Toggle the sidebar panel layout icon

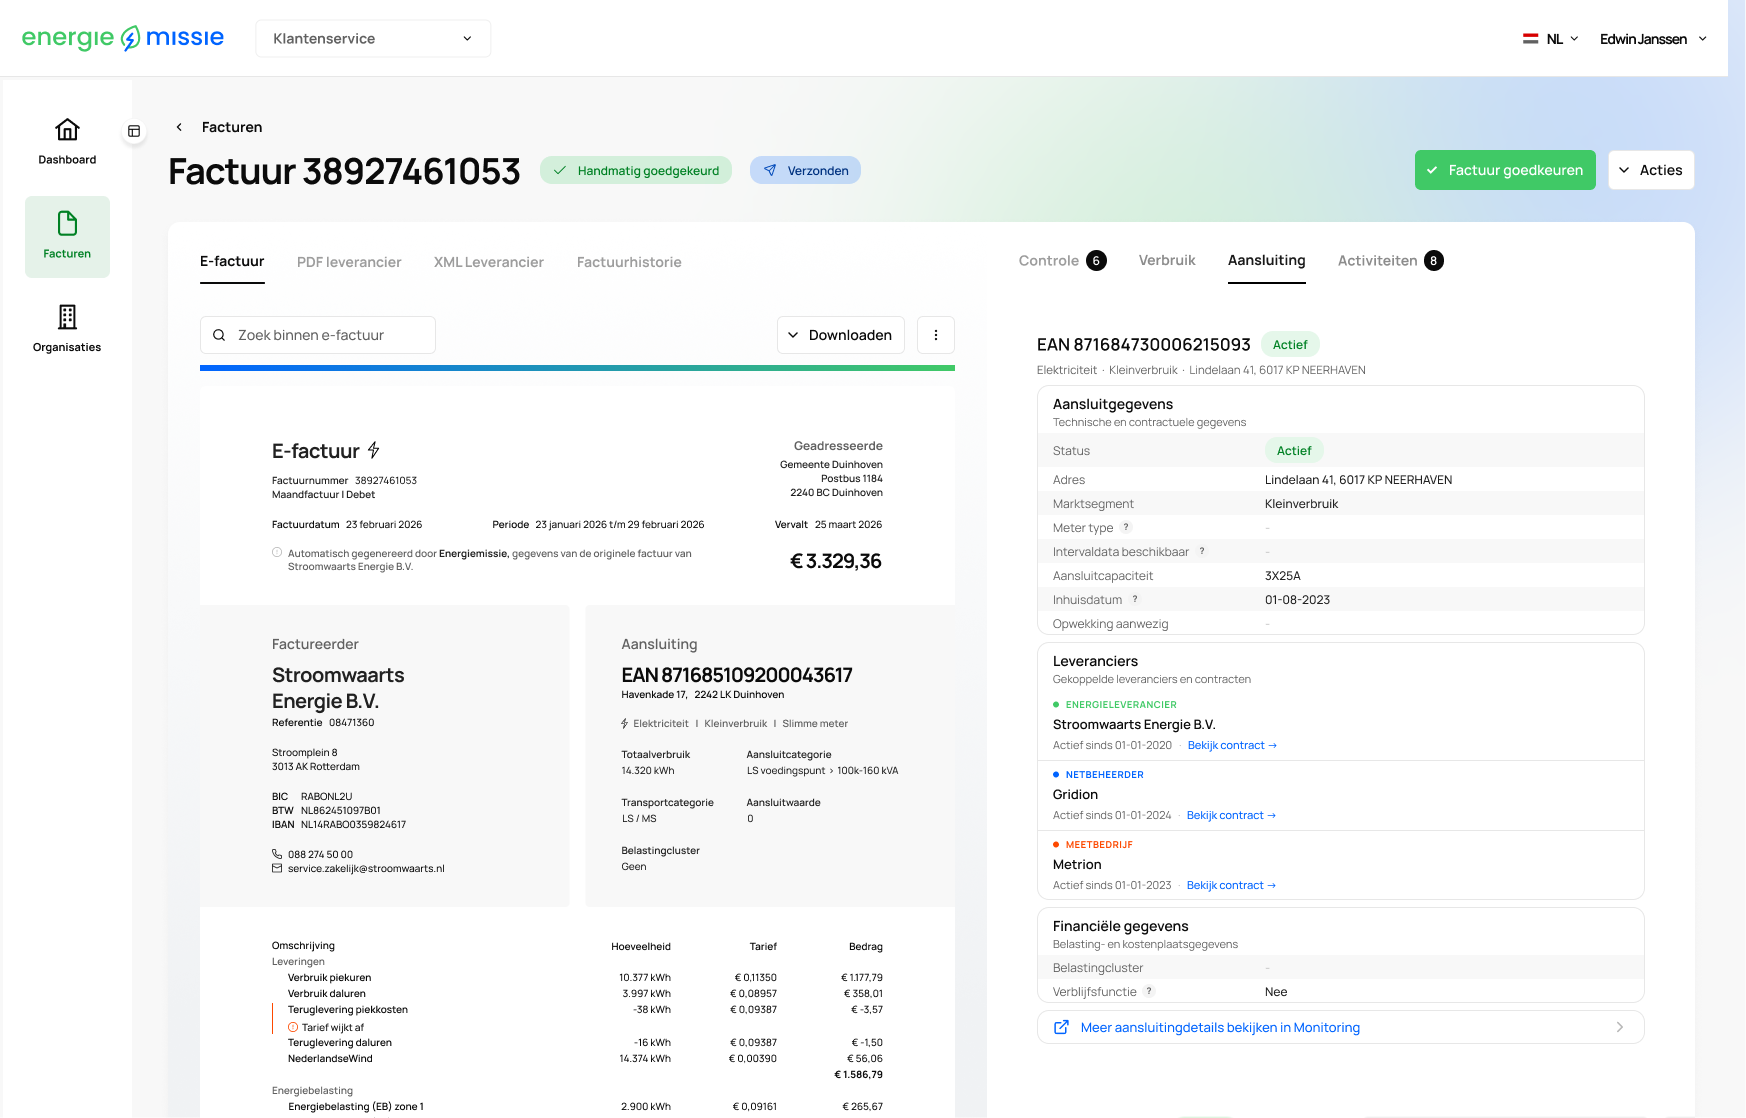134,131
